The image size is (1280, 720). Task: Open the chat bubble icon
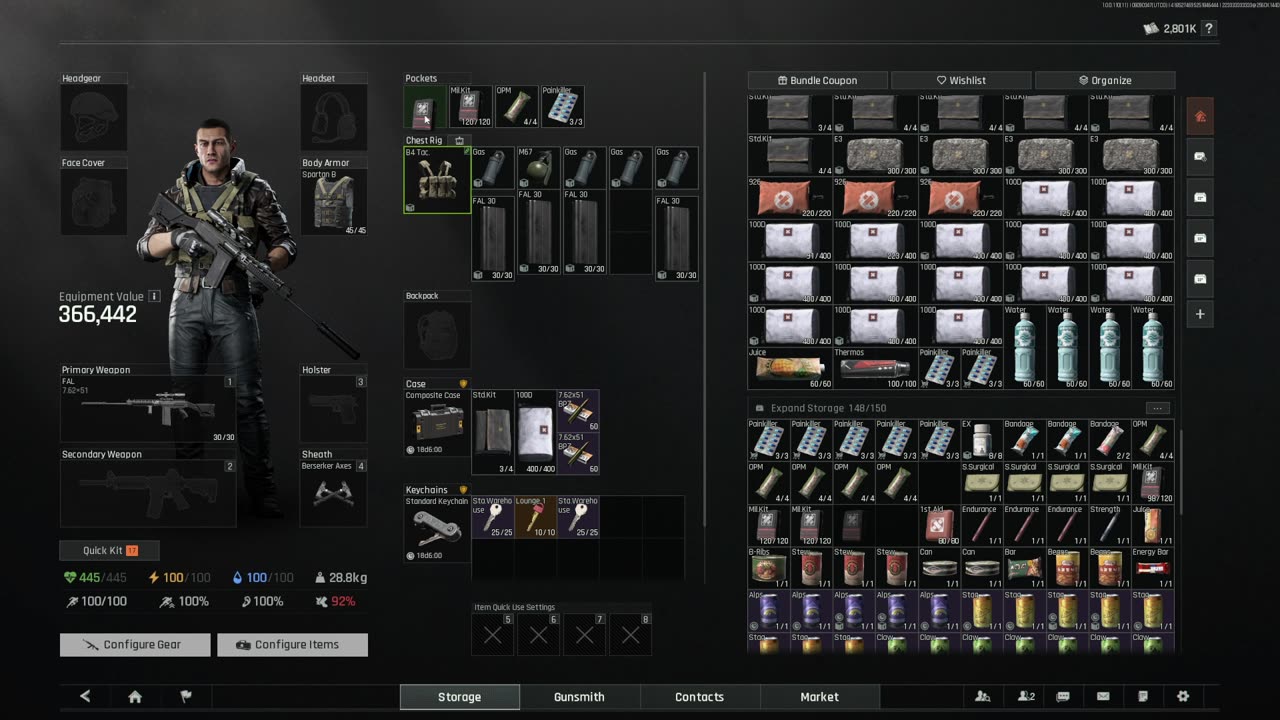tap(1063, 697)
